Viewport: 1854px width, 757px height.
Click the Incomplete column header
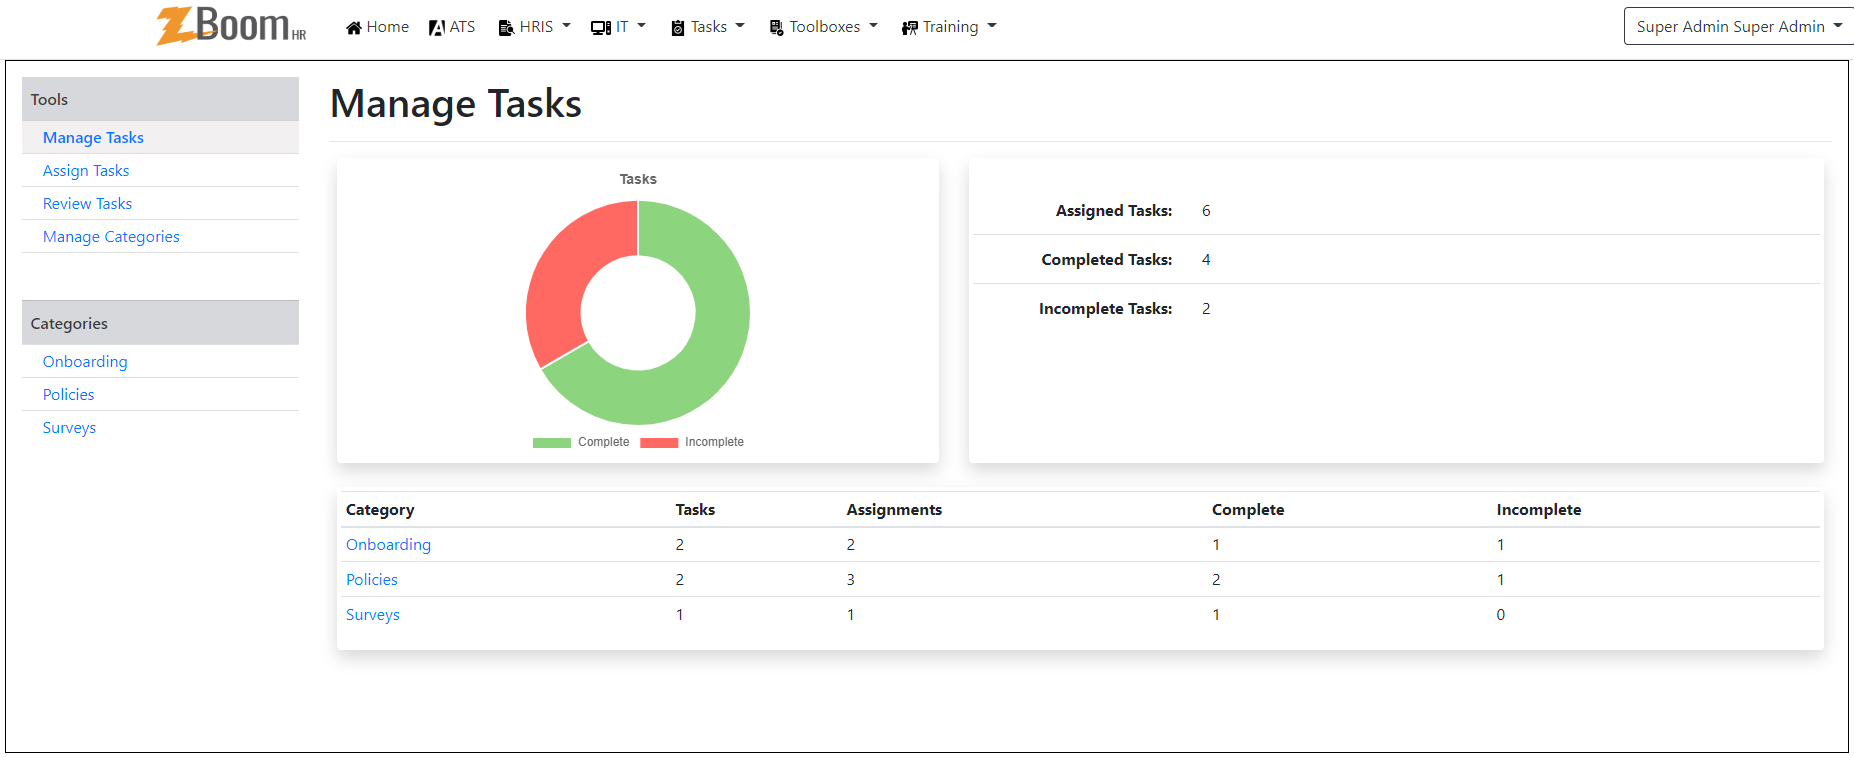1539,510
